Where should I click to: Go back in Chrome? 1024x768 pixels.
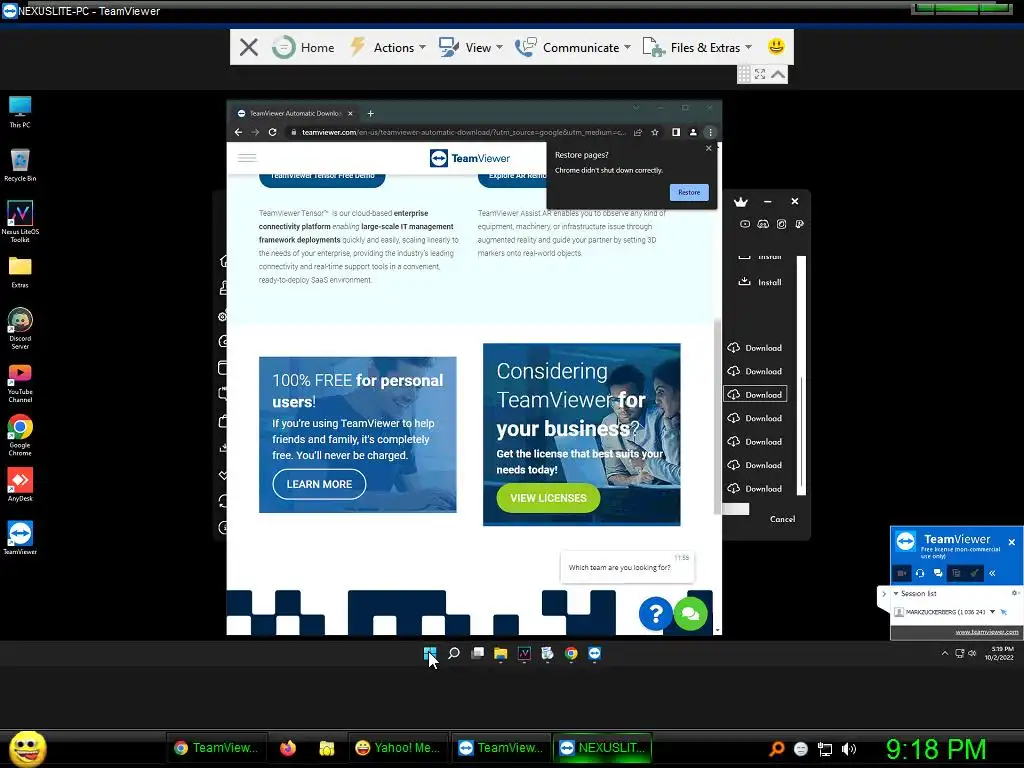coord(238,132)
